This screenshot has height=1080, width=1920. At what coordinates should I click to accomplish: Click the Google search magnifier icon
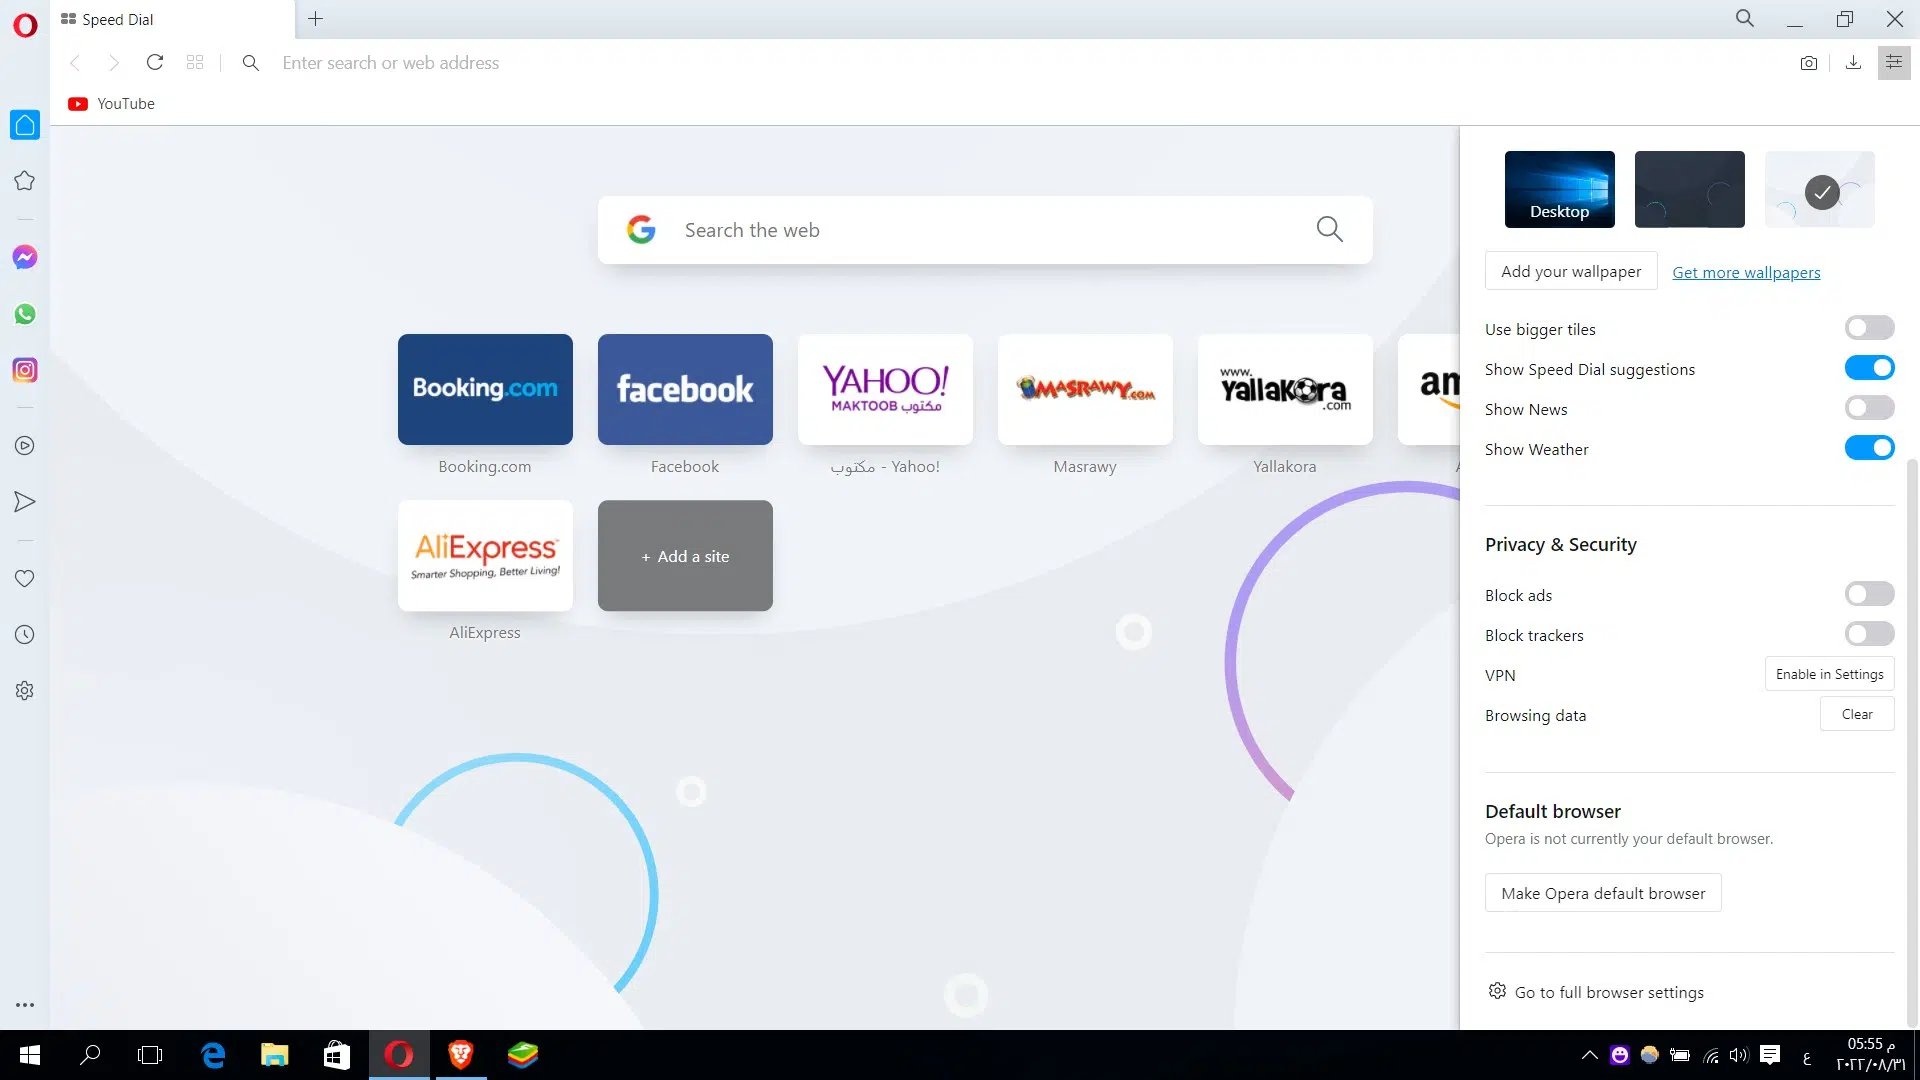[x=1330, y=229]
